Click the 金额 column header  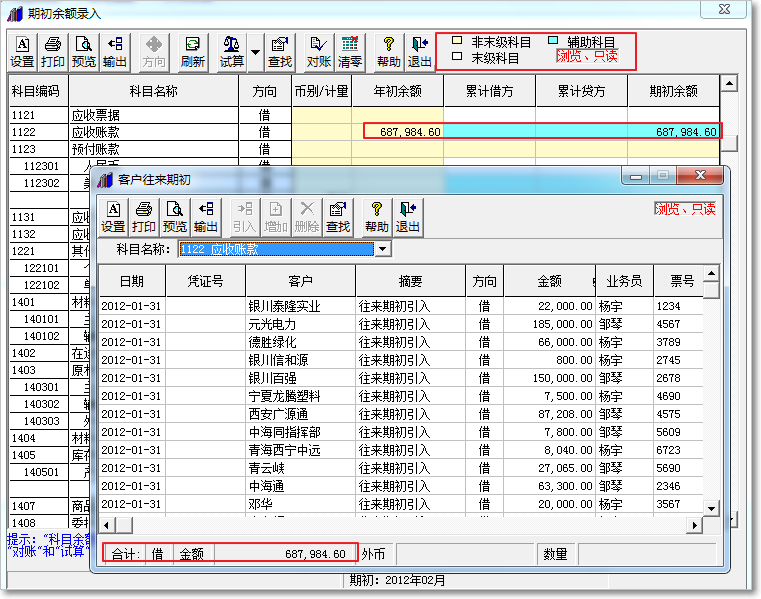click(x=548, y=282)
